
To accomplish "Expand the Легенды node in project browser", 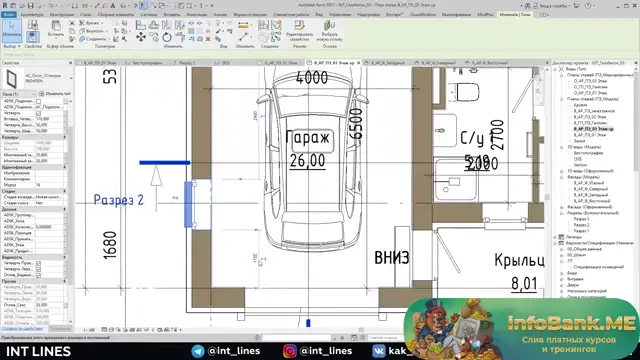I will (x=556, y=237).
